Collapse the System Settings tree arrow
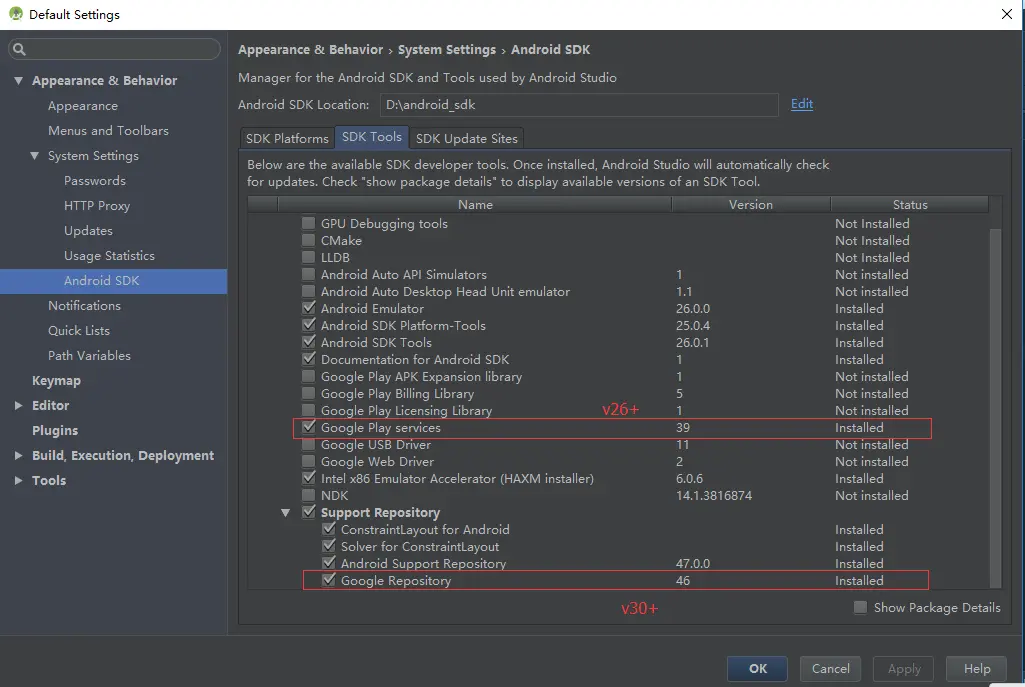 (35, 156)
